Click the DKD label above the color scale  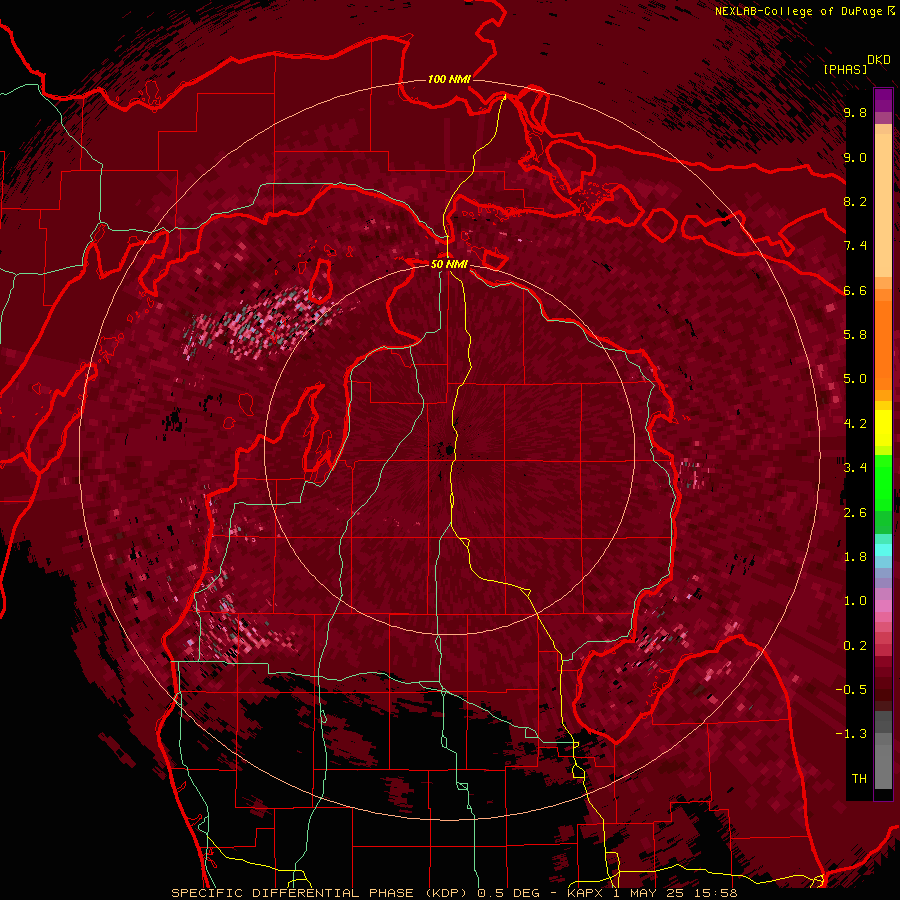(878, 60)
